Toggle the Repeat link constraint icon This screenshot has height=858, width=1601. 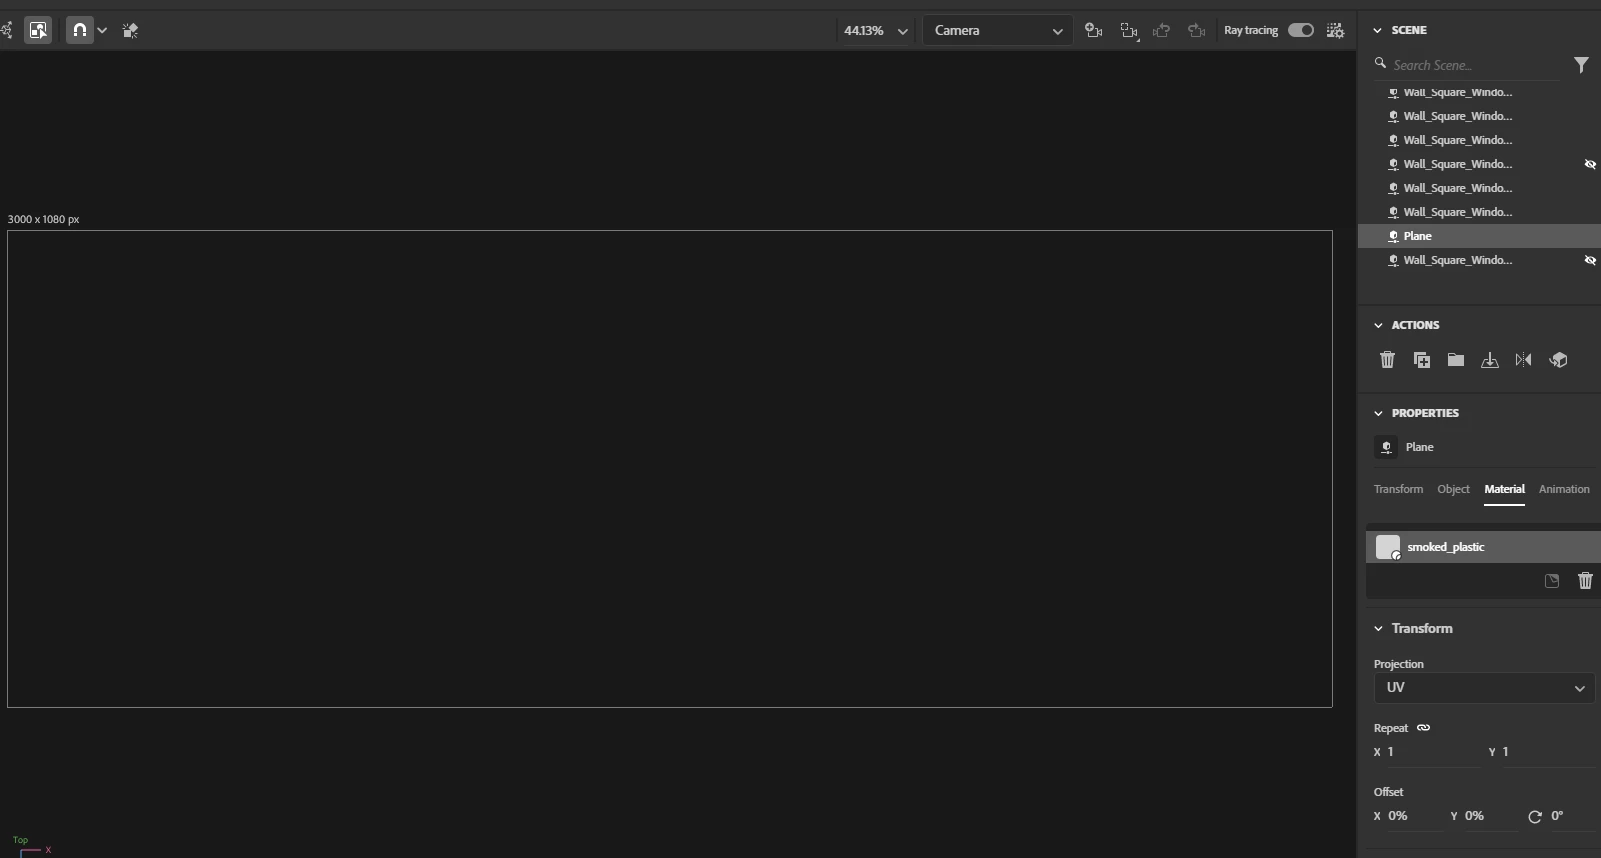1423,728
